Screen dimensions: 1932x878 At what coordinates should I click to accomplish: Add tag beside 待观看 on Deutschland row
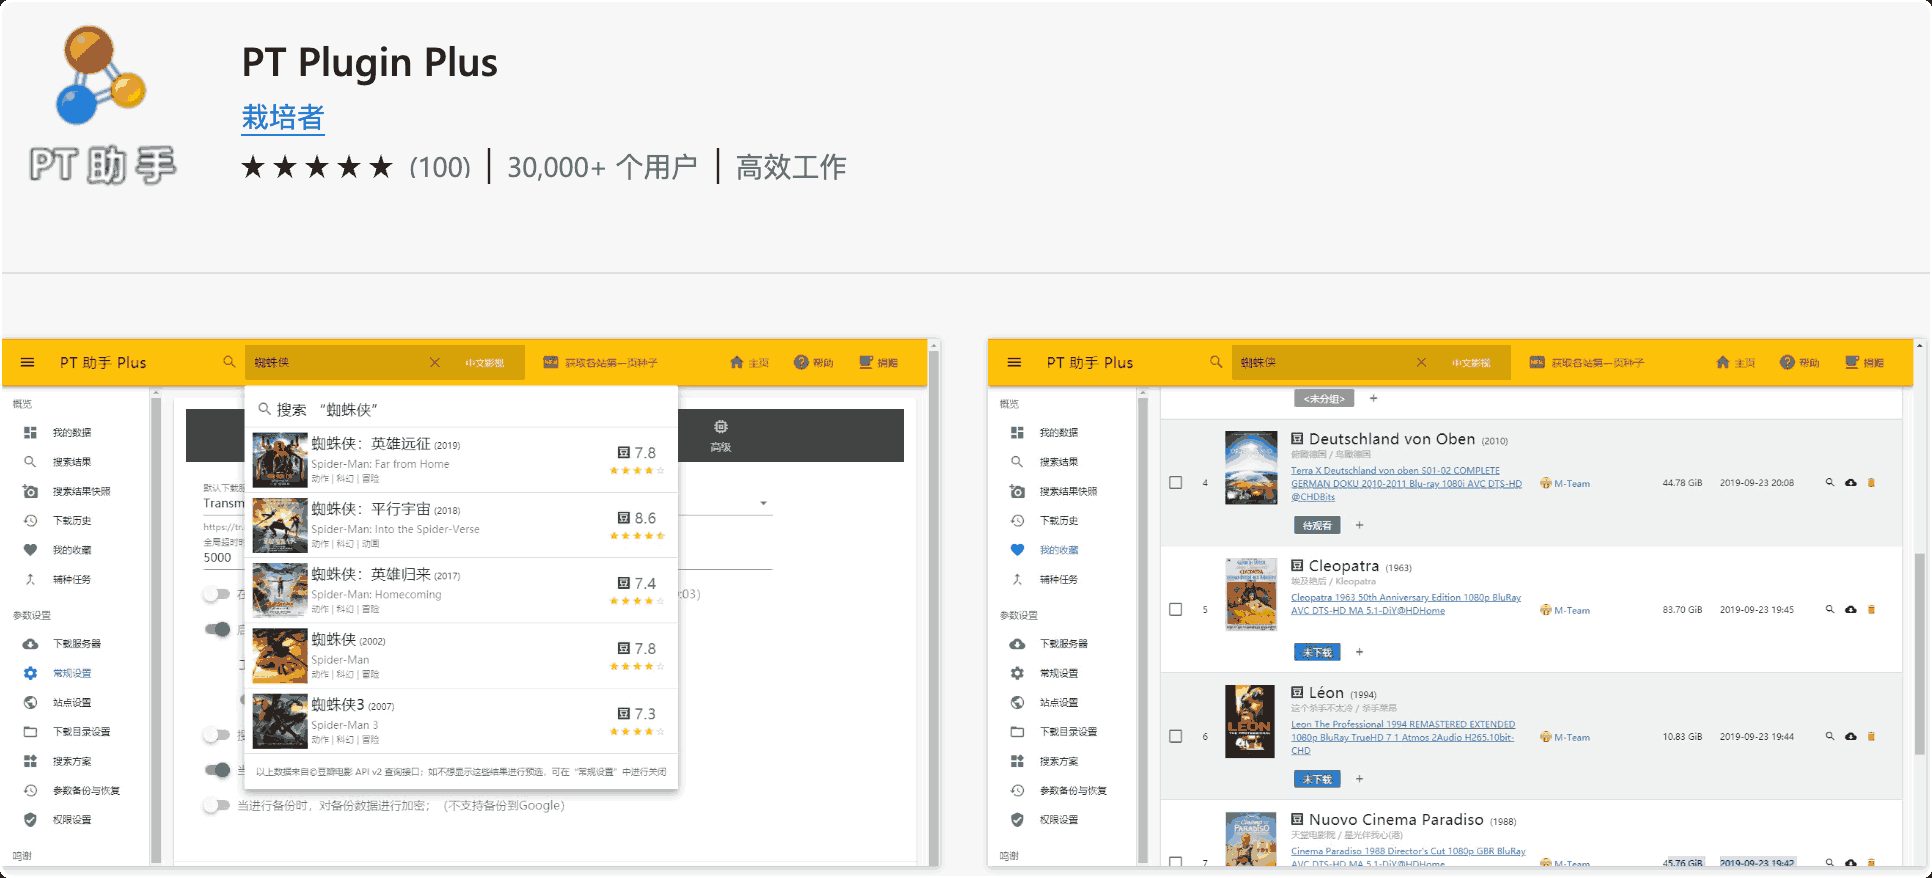[x=1359, y=526]
